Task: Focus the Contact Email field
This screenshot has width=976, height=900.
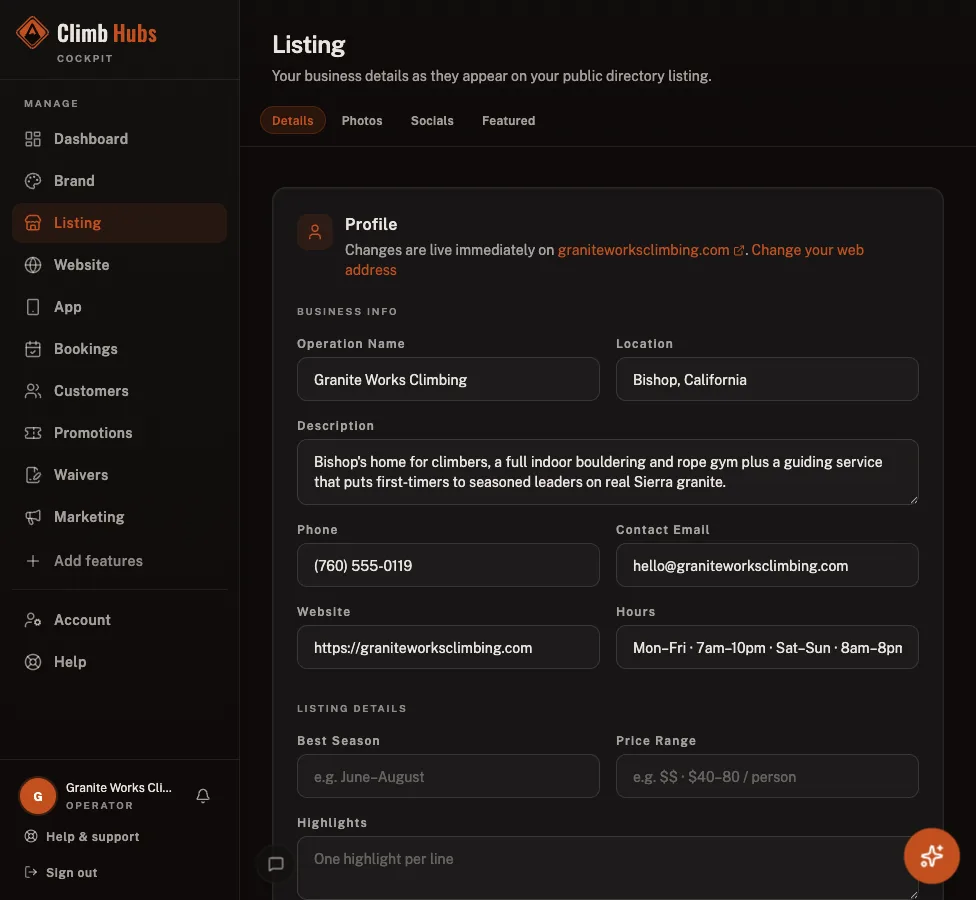Action: click(x=767, y=565)
